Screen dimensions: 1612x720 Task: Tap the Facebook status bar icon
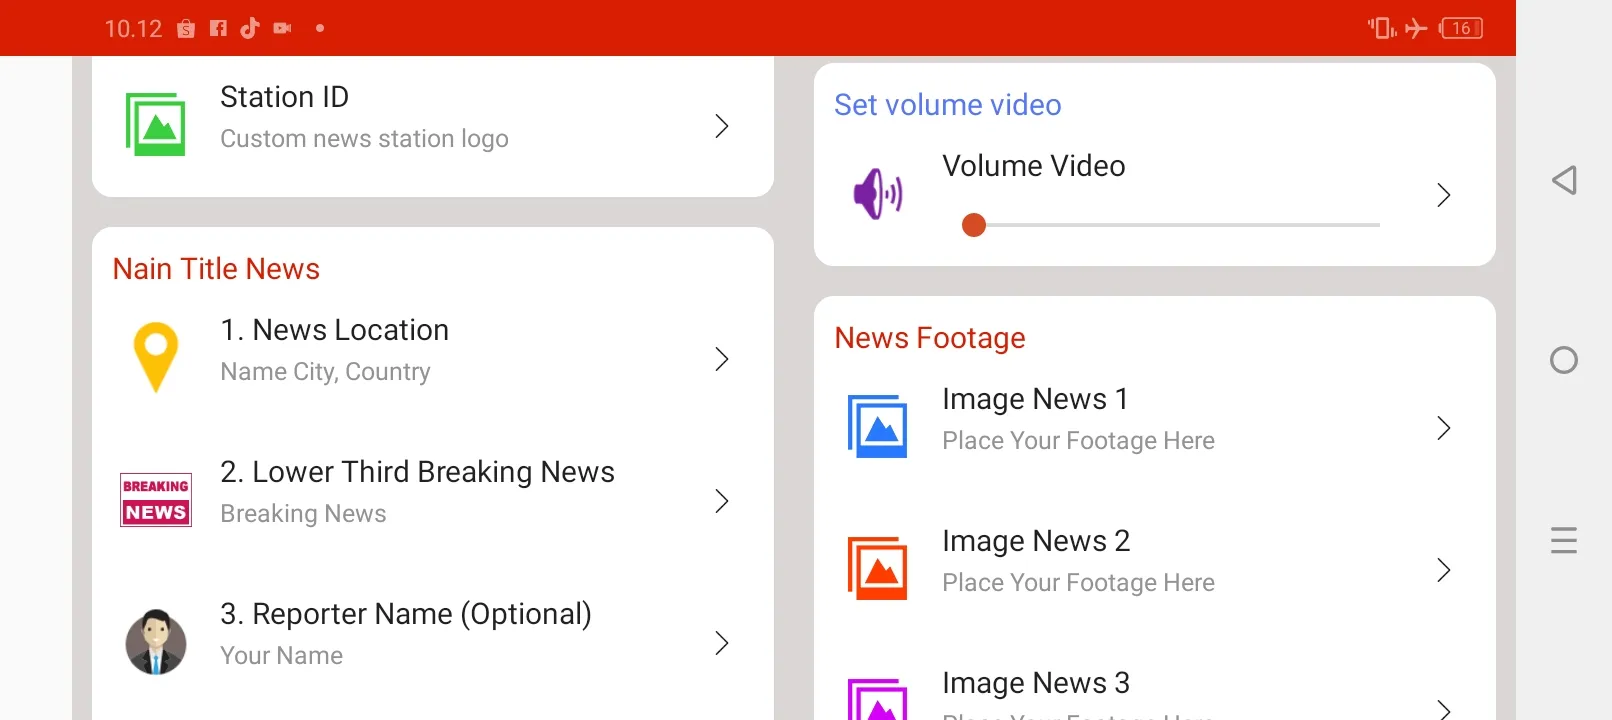point(218,28)
